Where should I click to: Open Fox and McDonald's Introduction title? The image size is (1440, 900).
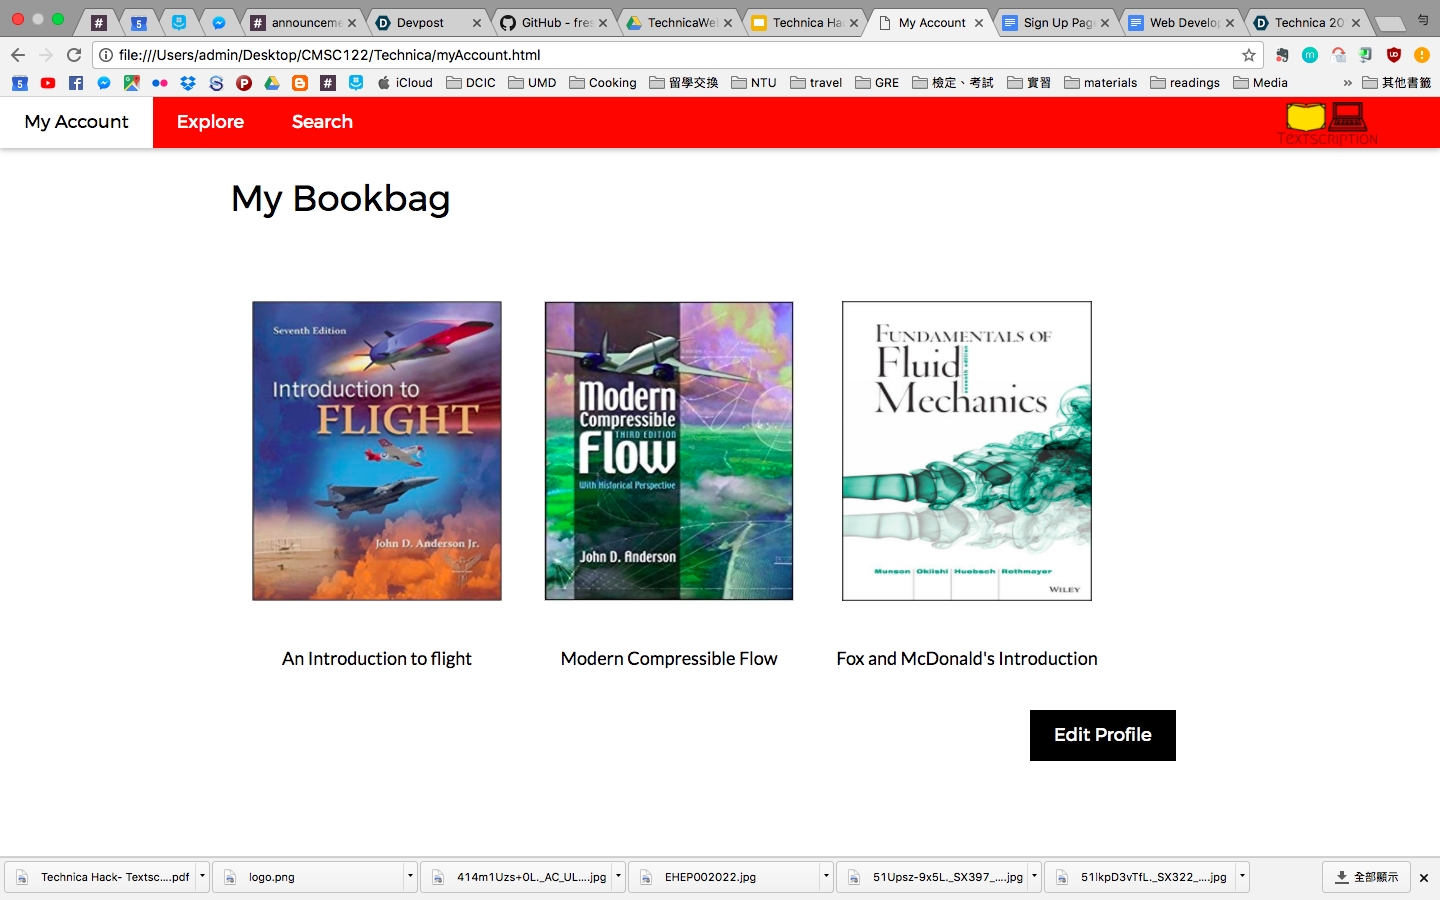967,659
